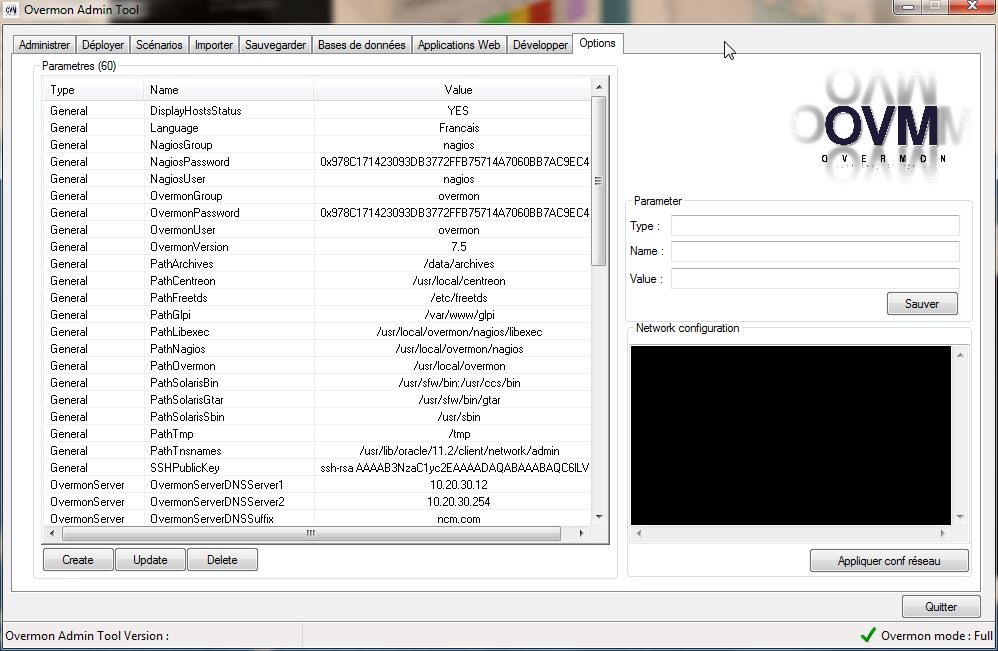Click the parameters list scroll-right arrow
The height and width of the screenshot is (651, 998).
(x=581, y=533)
